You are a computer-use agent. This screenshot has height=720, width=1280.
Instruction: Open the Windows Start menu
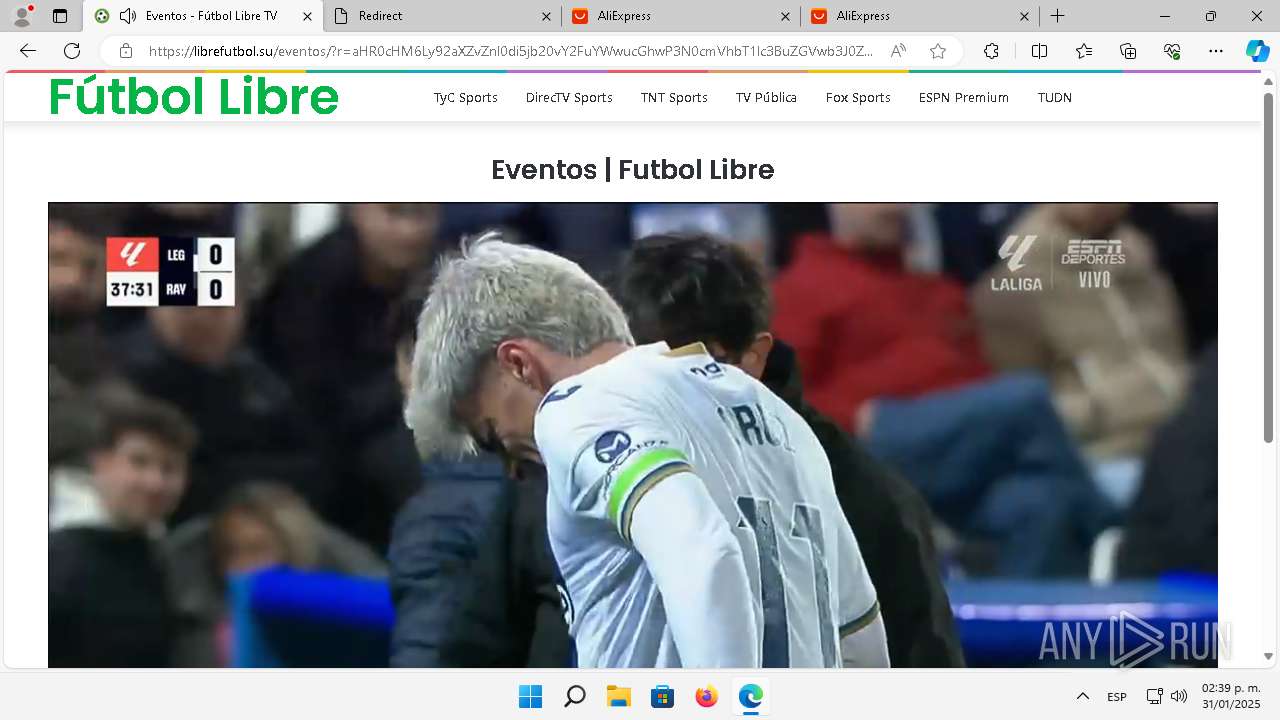click(530, 696)
